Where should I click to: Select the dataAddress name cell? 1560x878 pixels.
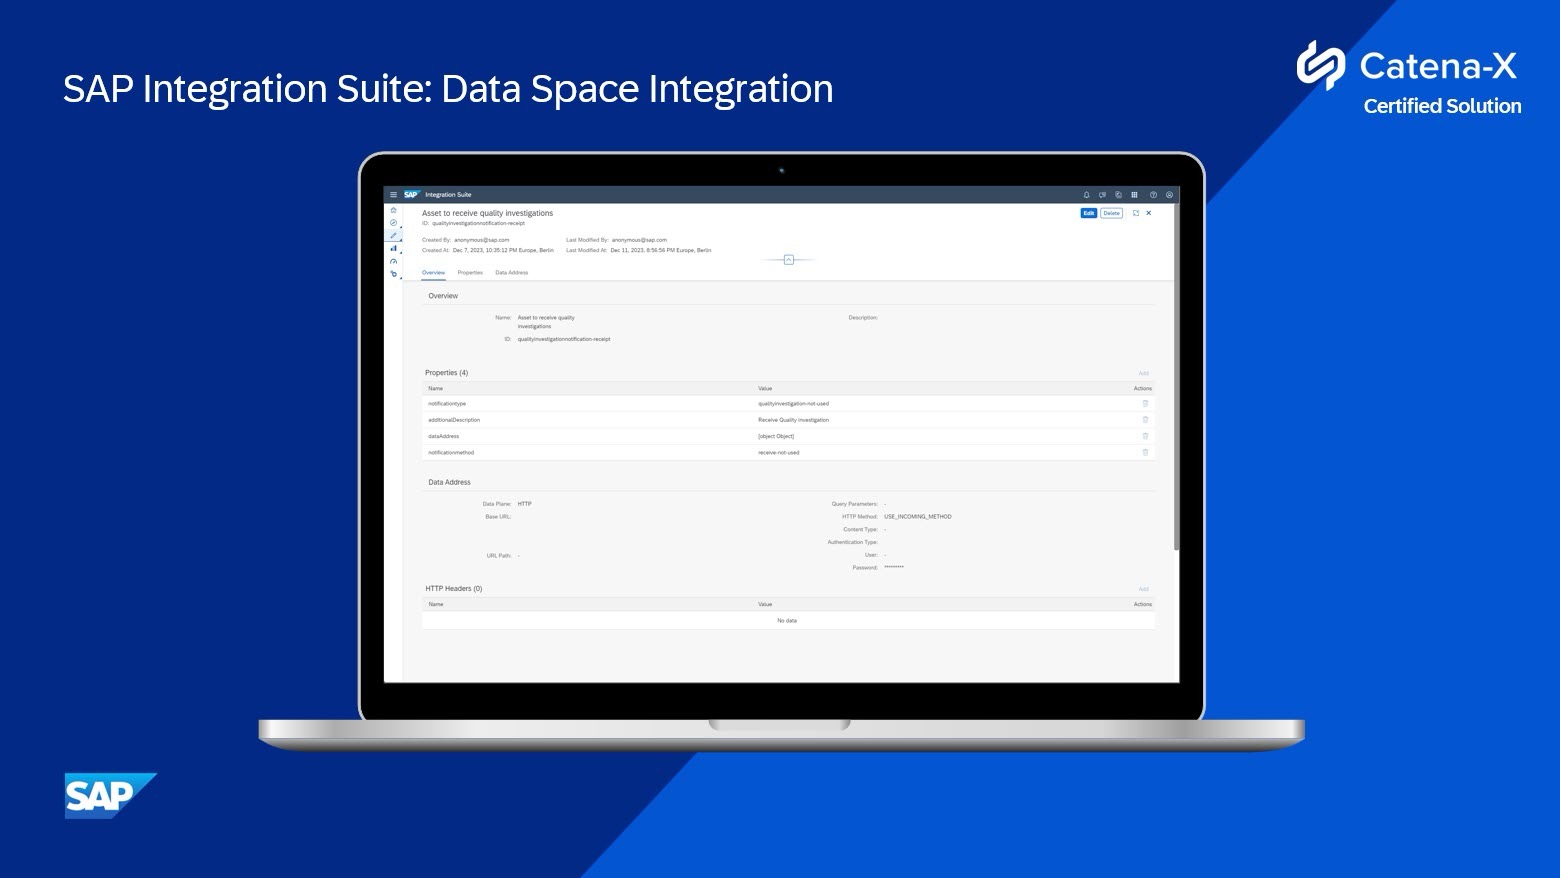pos(444,436)
